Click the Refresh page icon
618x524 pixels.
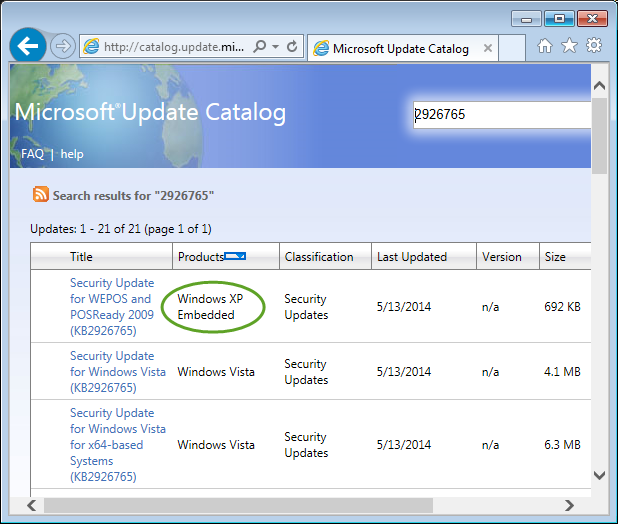point(291,47)
